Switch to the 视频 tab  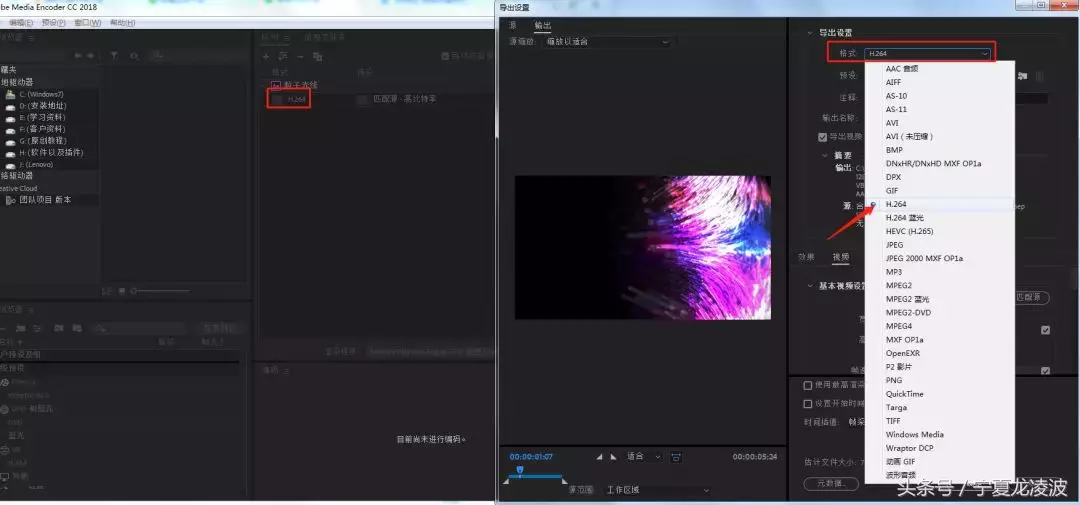coord(841,257)
